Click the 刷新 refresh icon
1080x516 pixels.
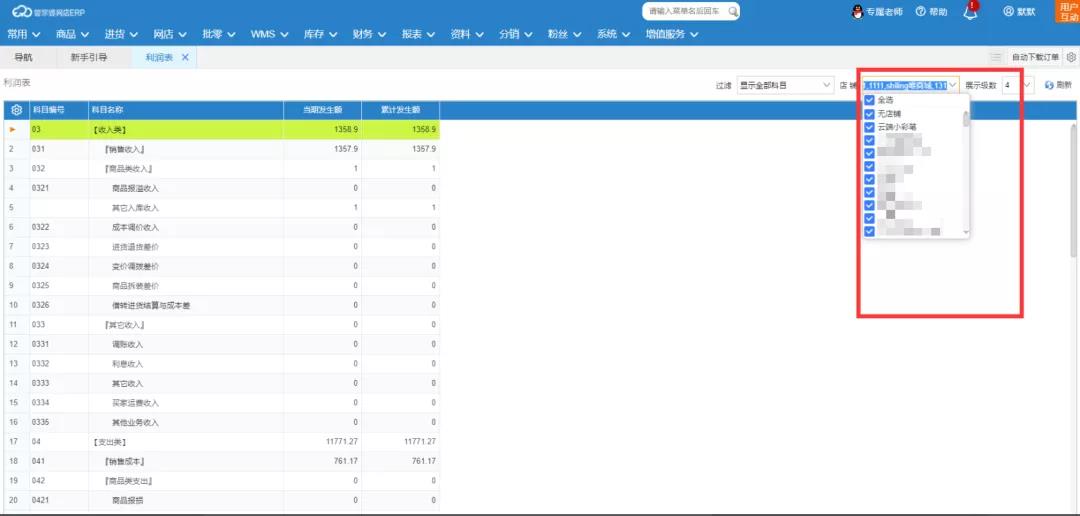(x=1049, y=85)
